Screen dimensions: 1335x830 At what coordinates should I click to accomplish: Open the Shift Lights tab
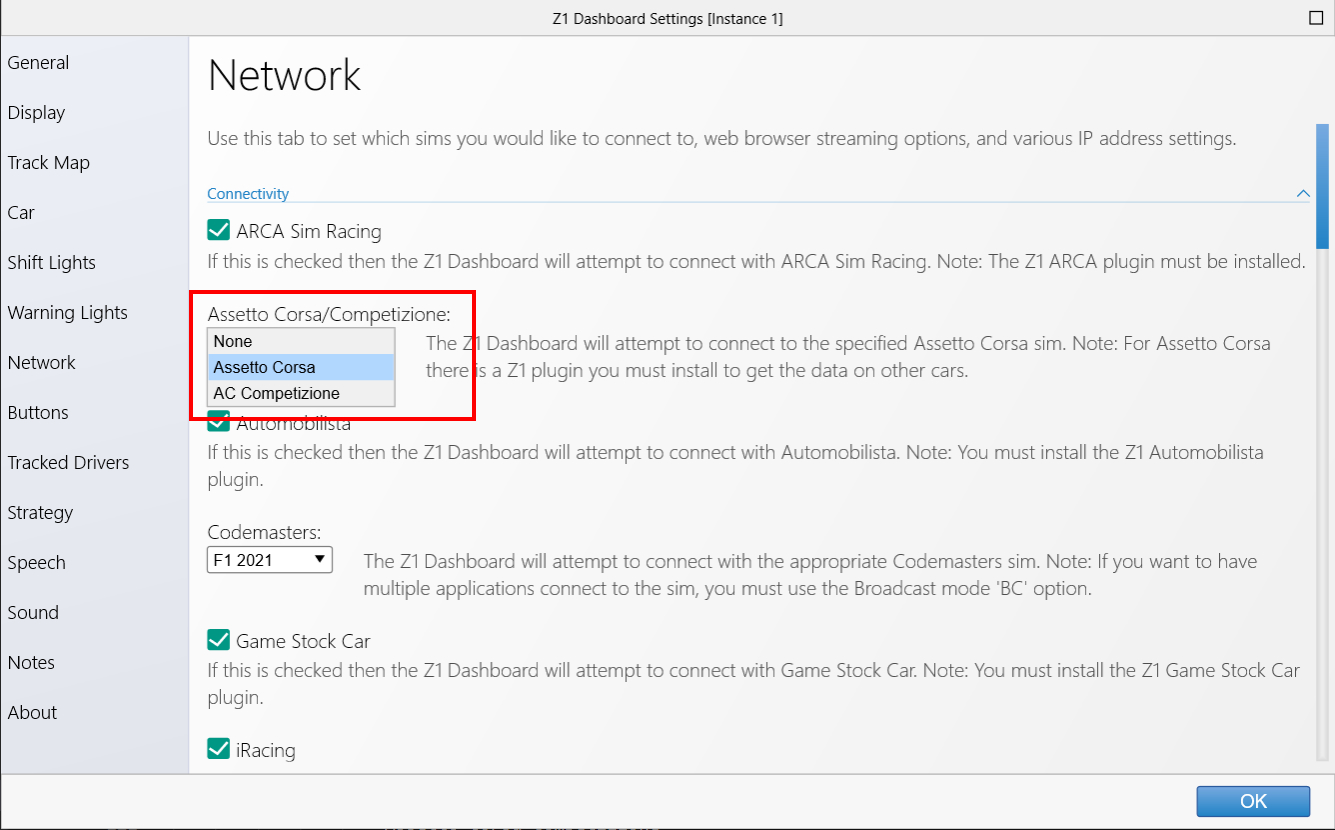pyautogui.click(x=52, y=263)
